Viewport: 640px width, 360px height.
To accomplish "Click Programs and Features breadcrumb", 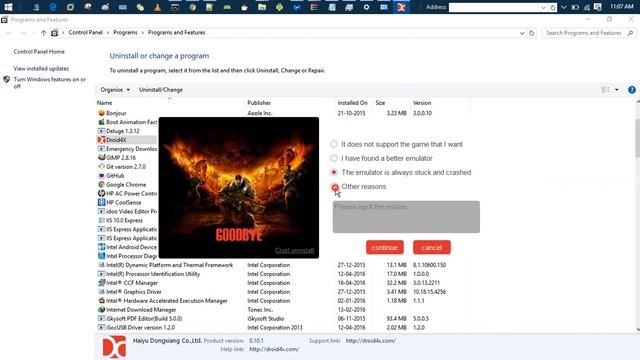I will (x=176, y=33).
